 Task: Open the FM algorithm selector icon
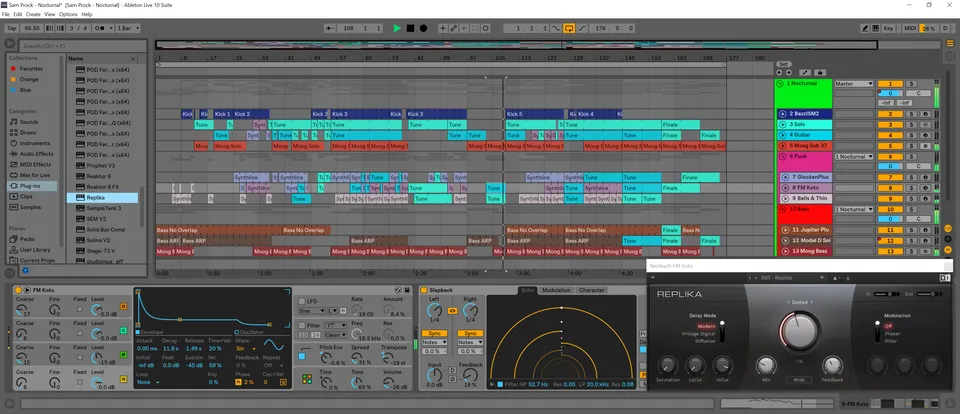coord(307,379)
